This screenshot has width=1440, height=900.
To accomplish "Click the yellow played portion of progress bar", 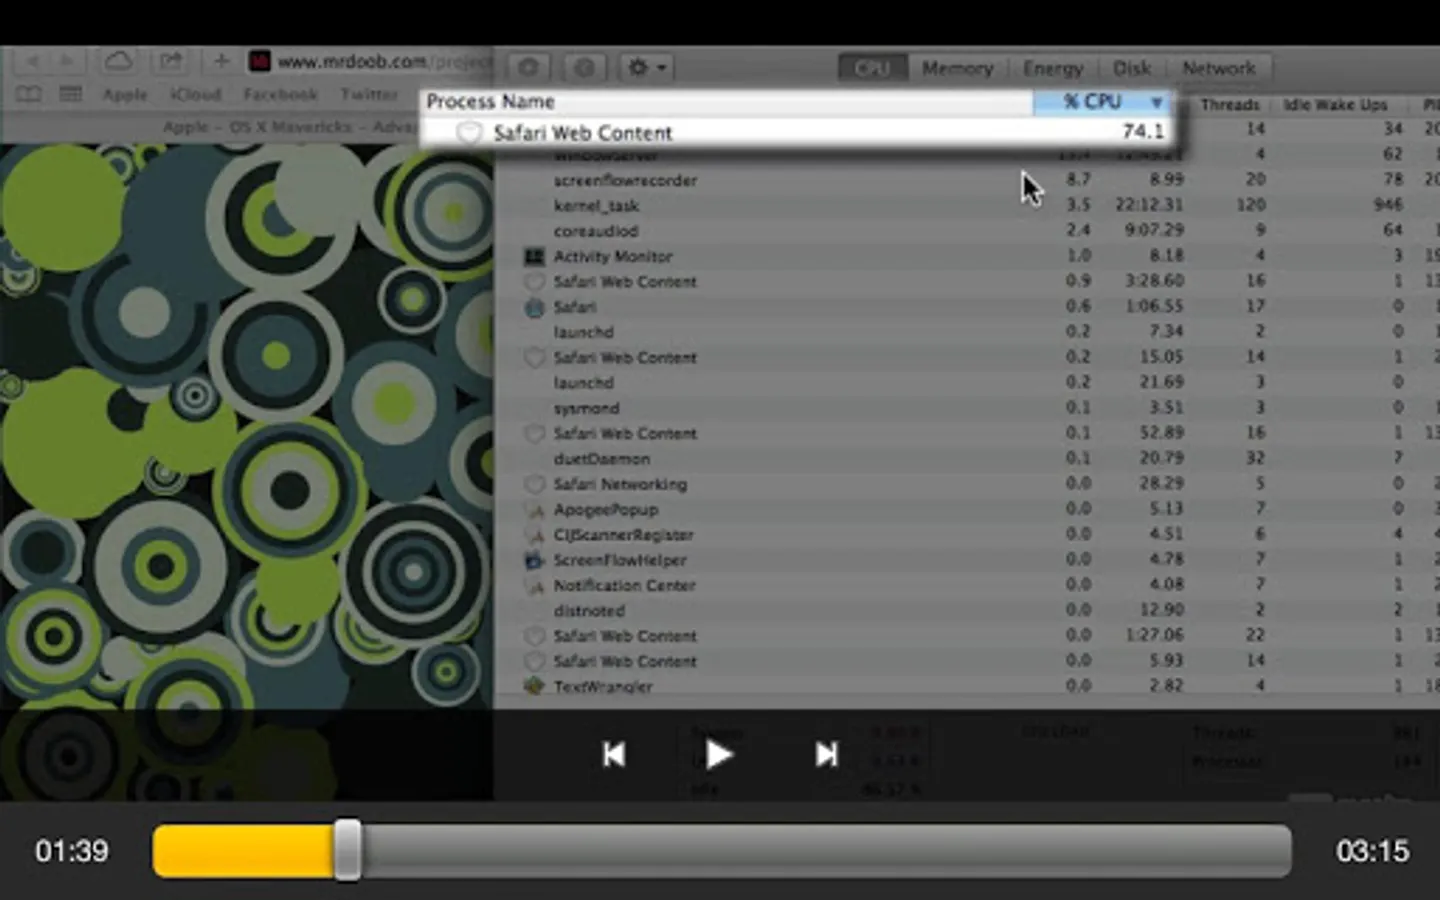I will 244,851.
